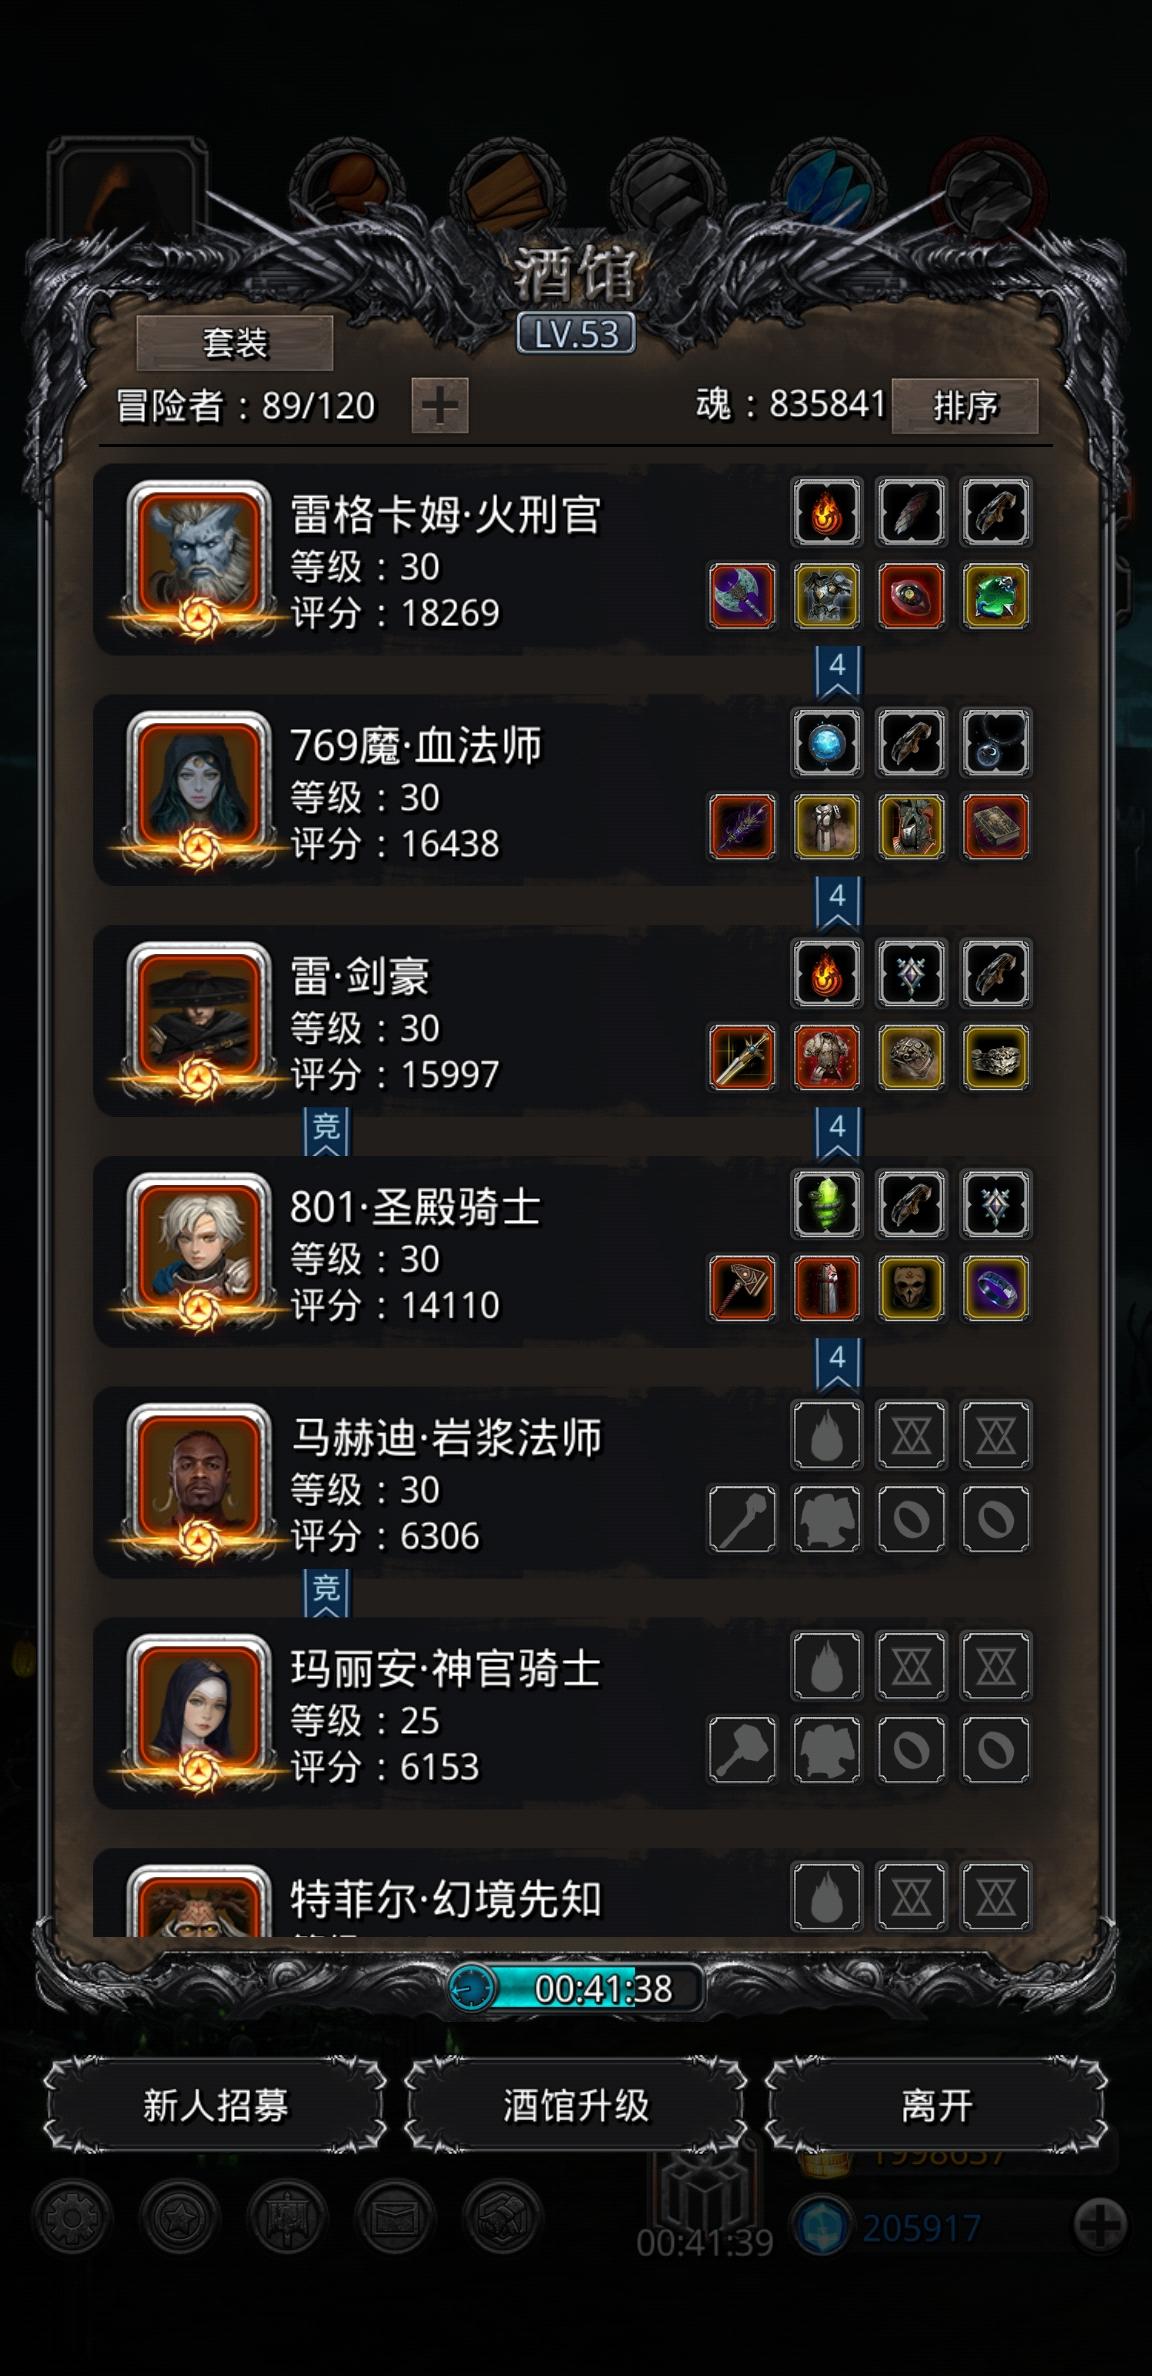Tap the 新人招募 button

coord(215,2105)
